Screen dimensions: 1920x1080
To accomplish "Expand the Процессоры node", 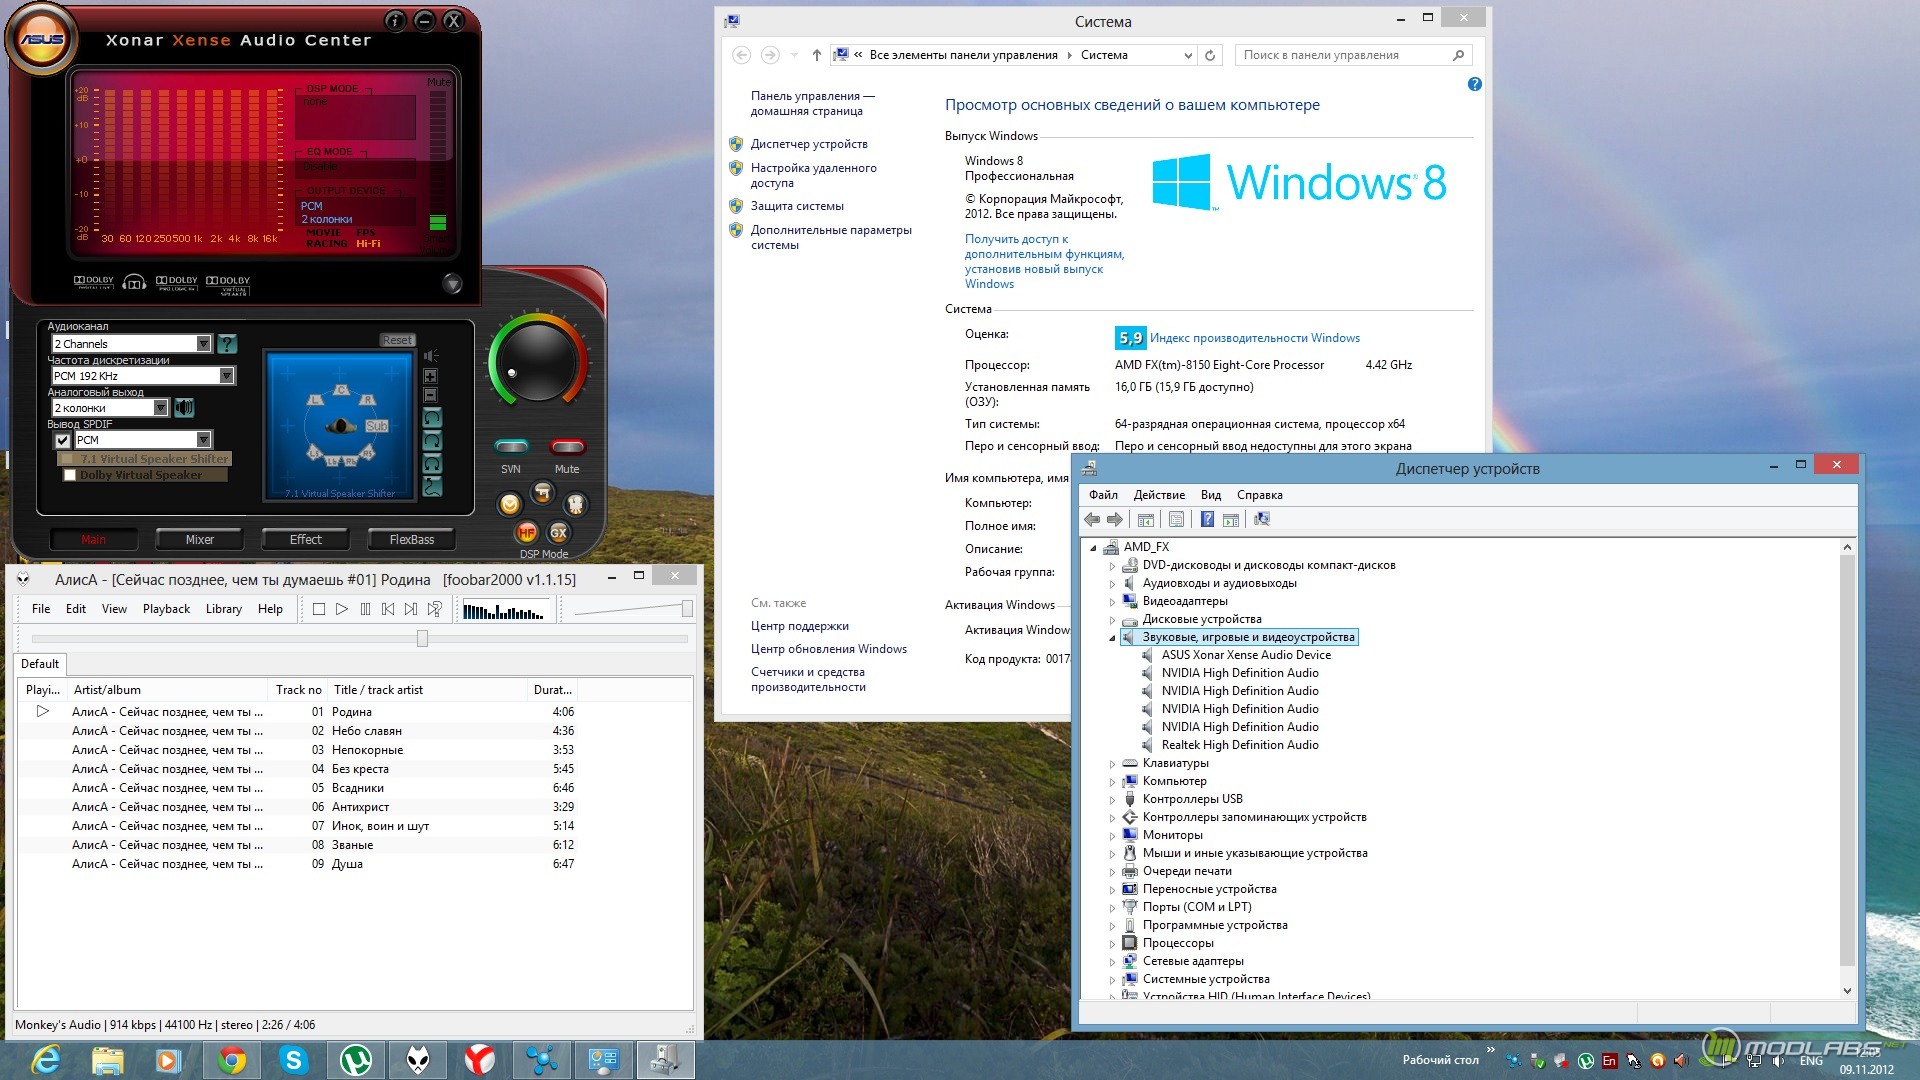I will tap(1112, 944).
